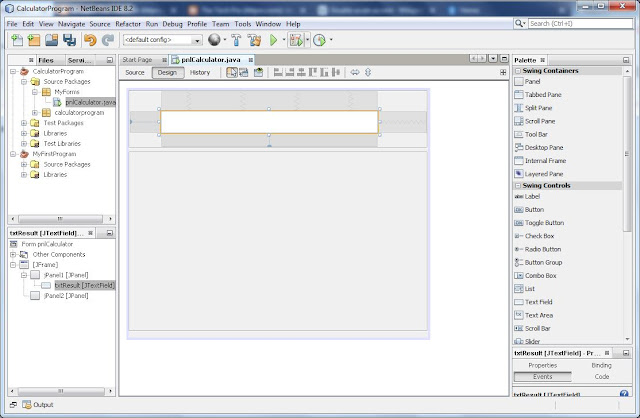The height and width of the screenshot is (418, 640).
Task: Open dropdown arrow next to Run button
Action: pyautogui.click(x=284, y=40)
